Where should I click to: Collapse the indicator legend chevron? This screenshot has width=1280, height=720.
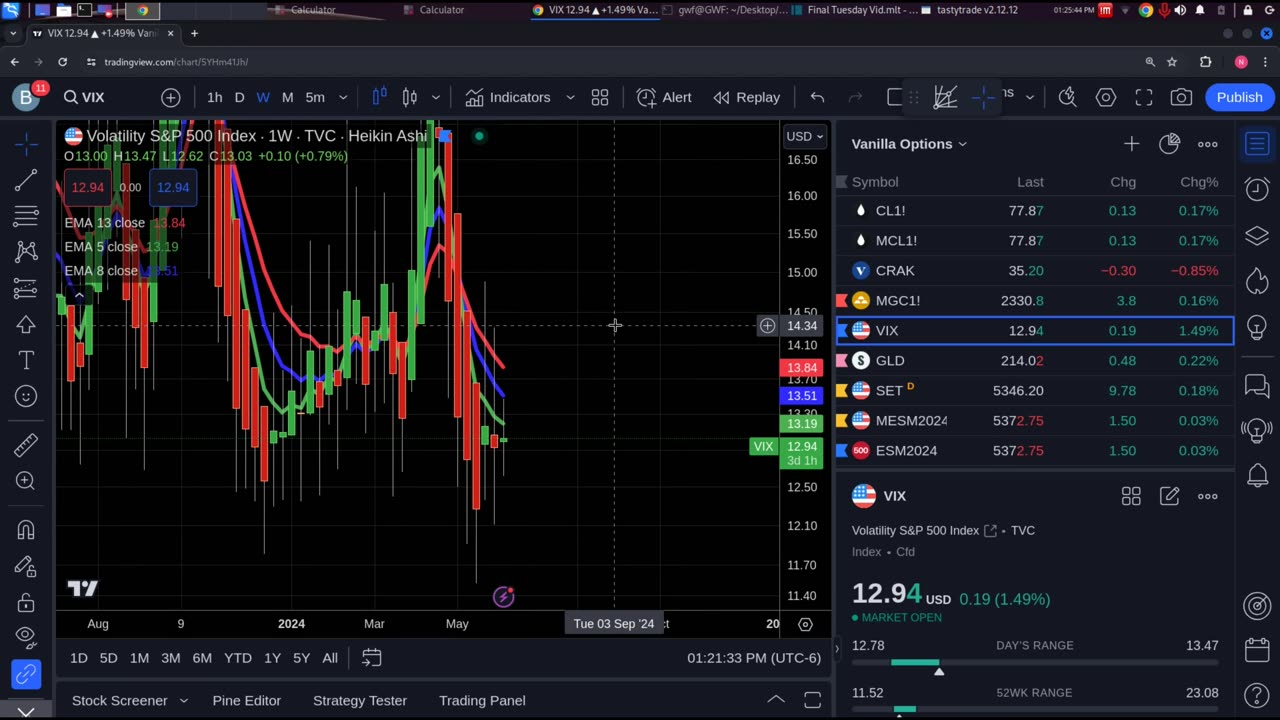tap(79, 294)
